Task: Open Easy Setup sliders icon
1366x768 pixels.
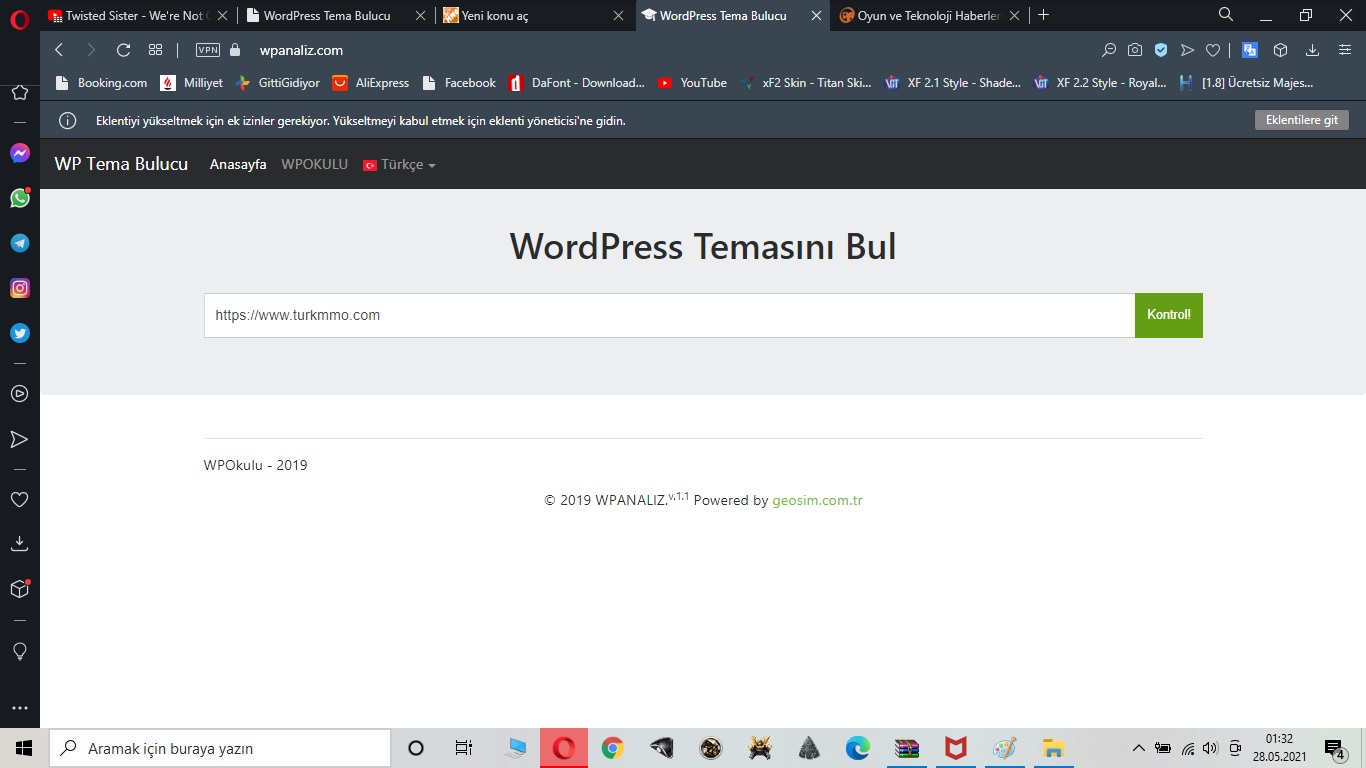Action: 1344,50
